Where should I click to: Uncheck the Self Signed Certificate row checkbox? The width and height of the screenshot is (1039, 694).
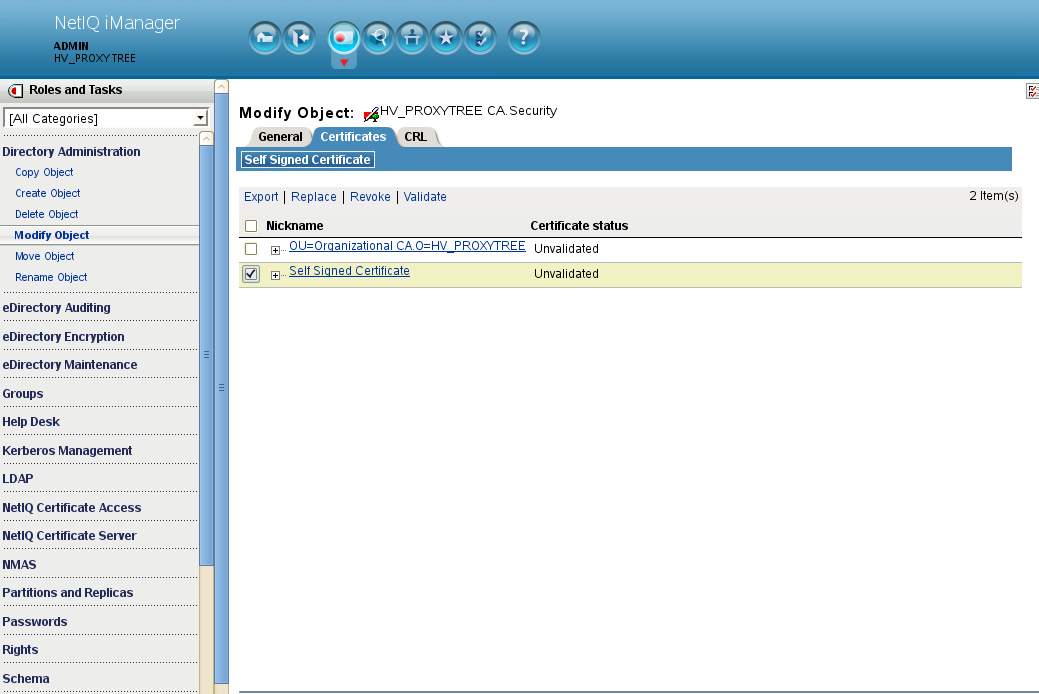[251, 274]
